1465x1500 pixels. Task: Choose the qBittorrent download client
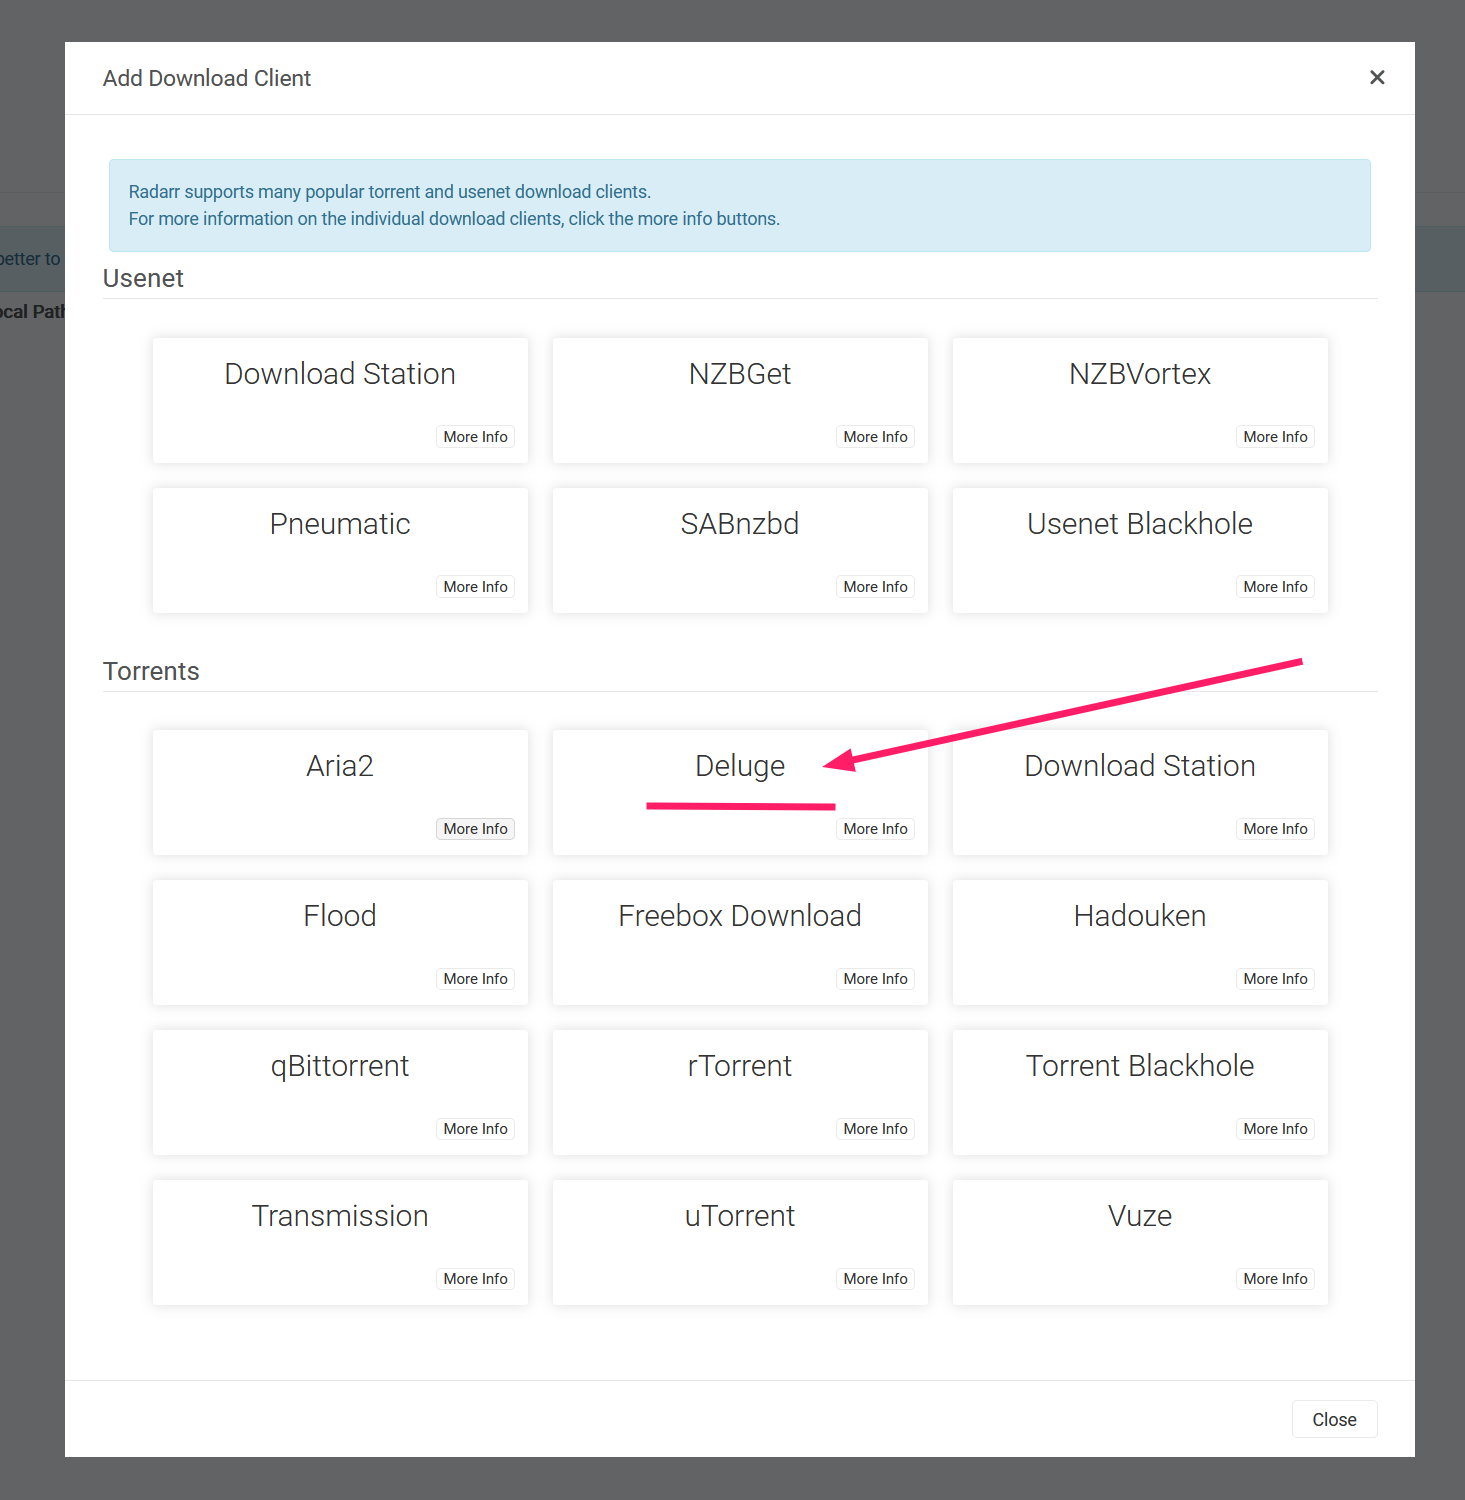pos(340,1068)
